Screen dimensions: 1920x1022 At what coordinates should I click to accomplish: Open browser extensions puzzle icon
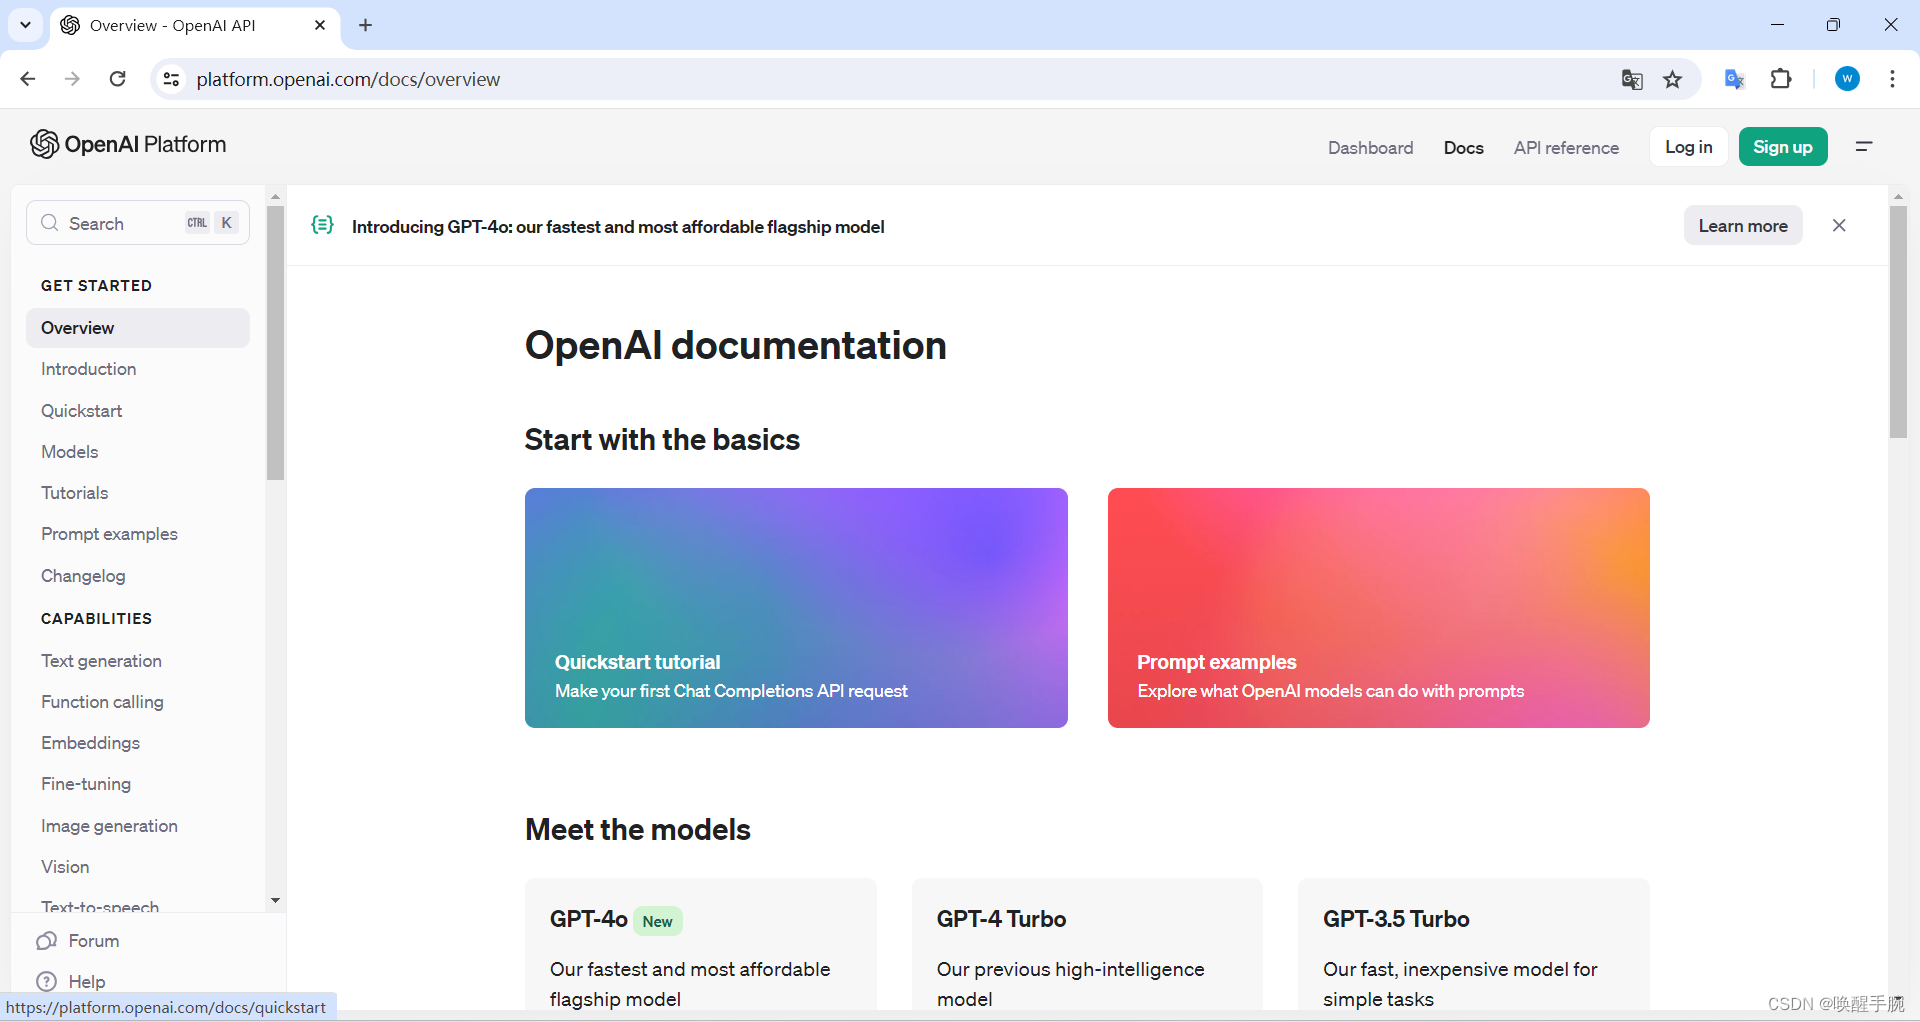1781,79
